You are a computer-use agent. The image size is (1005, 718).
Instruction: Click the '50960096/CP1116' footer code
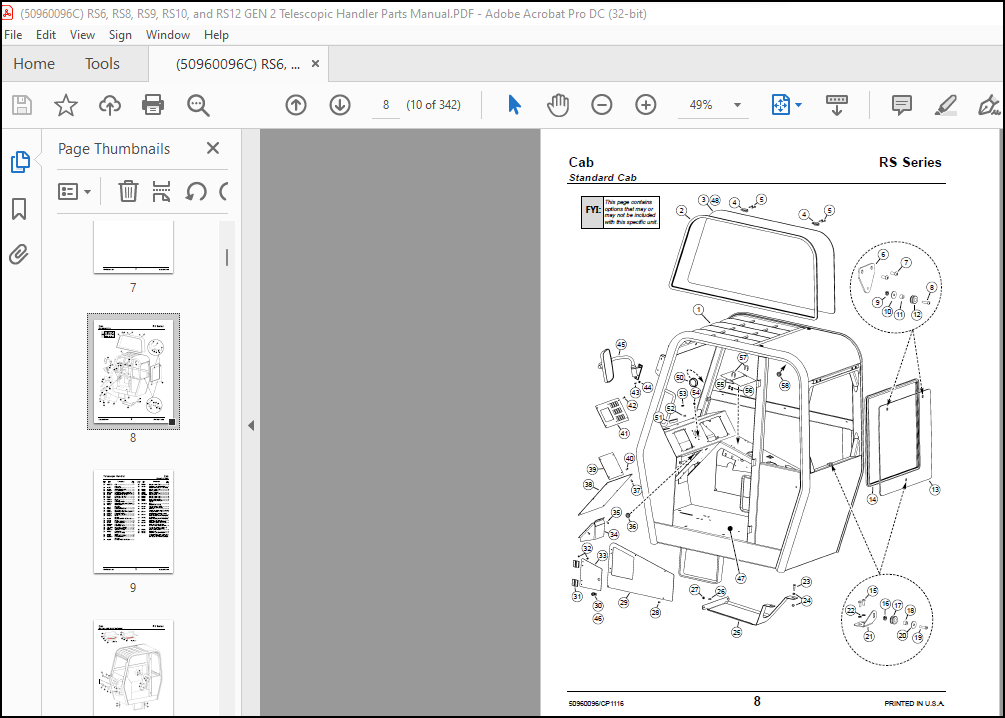click(596, 703)
